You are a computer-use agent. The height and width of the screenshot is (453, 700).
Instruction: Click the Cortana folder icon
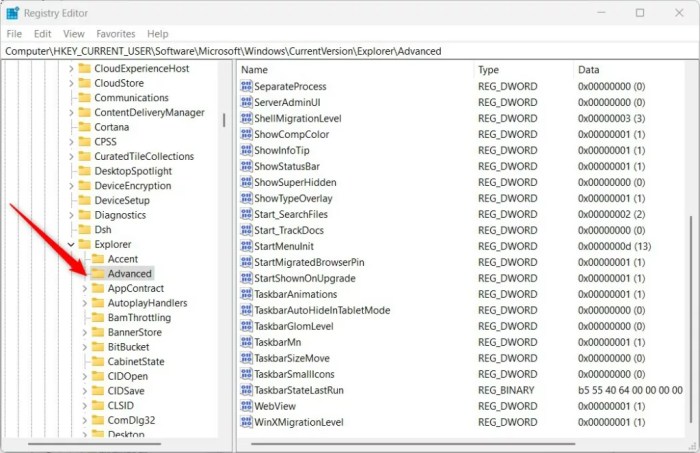pyautogui.click(x=84, y=127)
